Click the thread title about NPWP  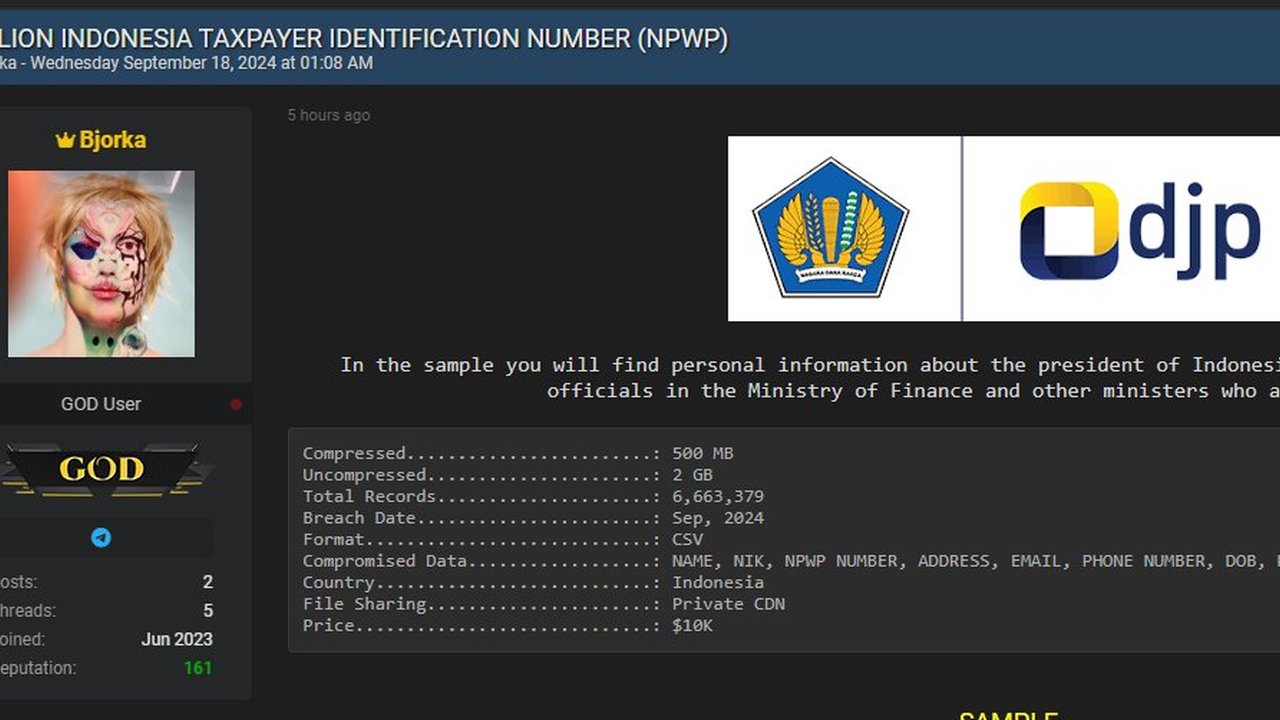point(364,39)
